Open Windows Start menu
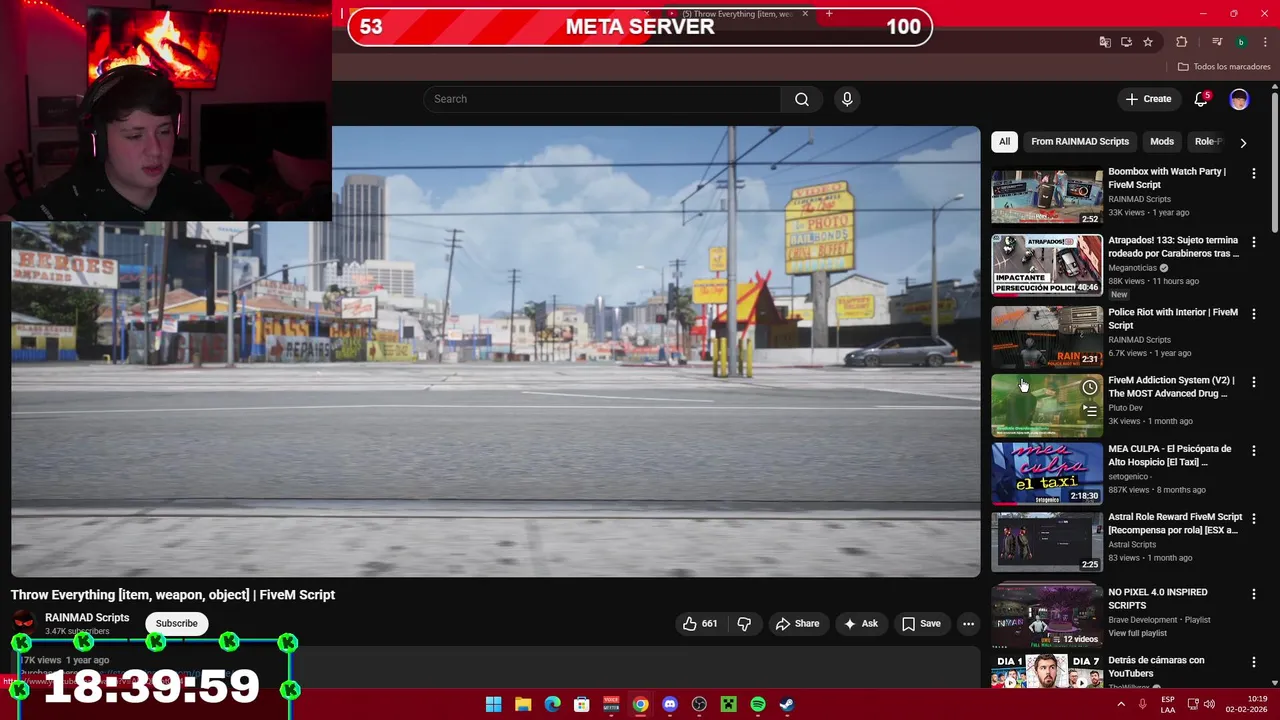Image resolution: width=1280 pixels, height=720 pixels. pos(493,705)
